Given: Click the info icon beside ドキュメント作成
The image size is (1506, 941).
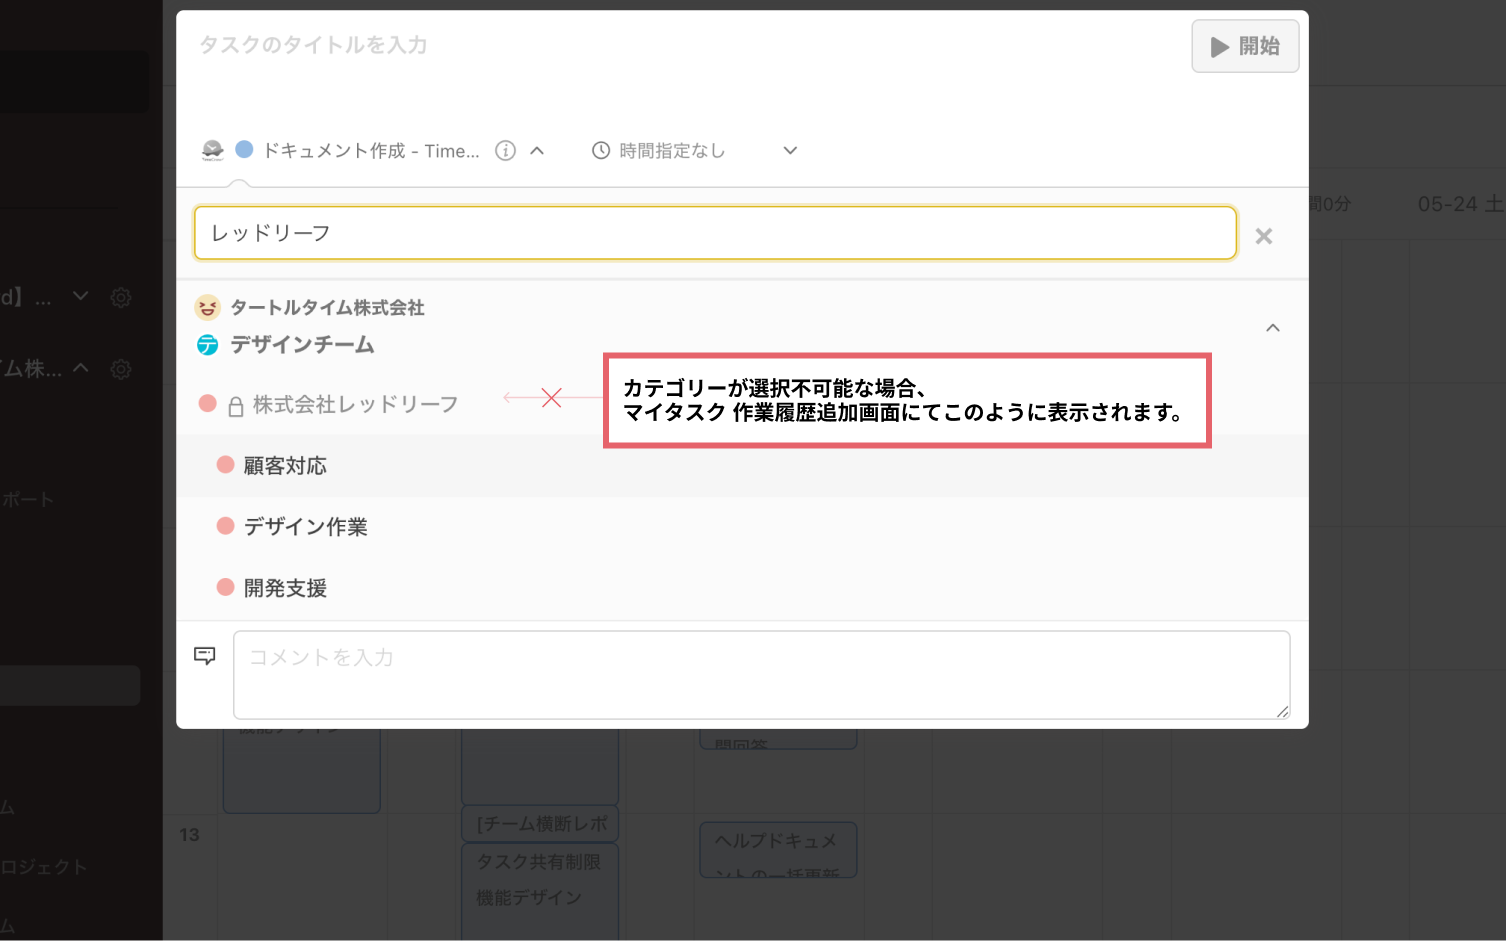Looking at the screenshot, I should pyautogui.click(x=506, y=151).
